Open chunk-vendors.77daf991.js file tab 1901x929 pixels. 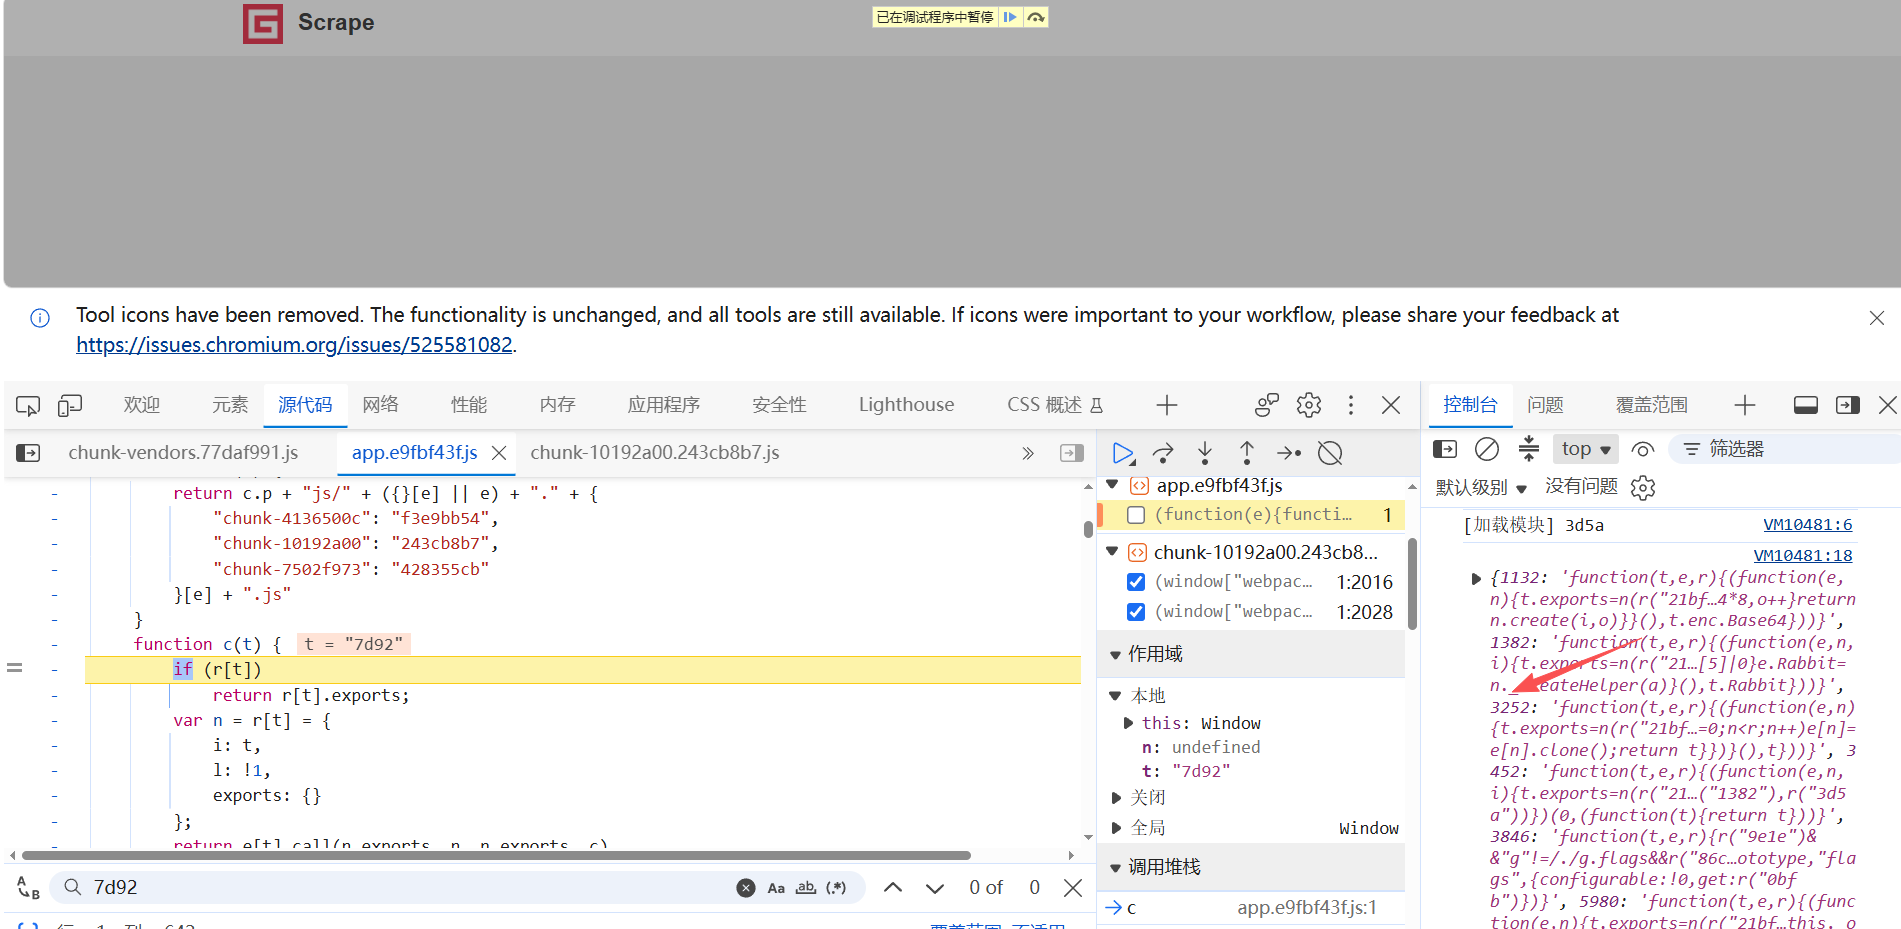pos(183,453)
